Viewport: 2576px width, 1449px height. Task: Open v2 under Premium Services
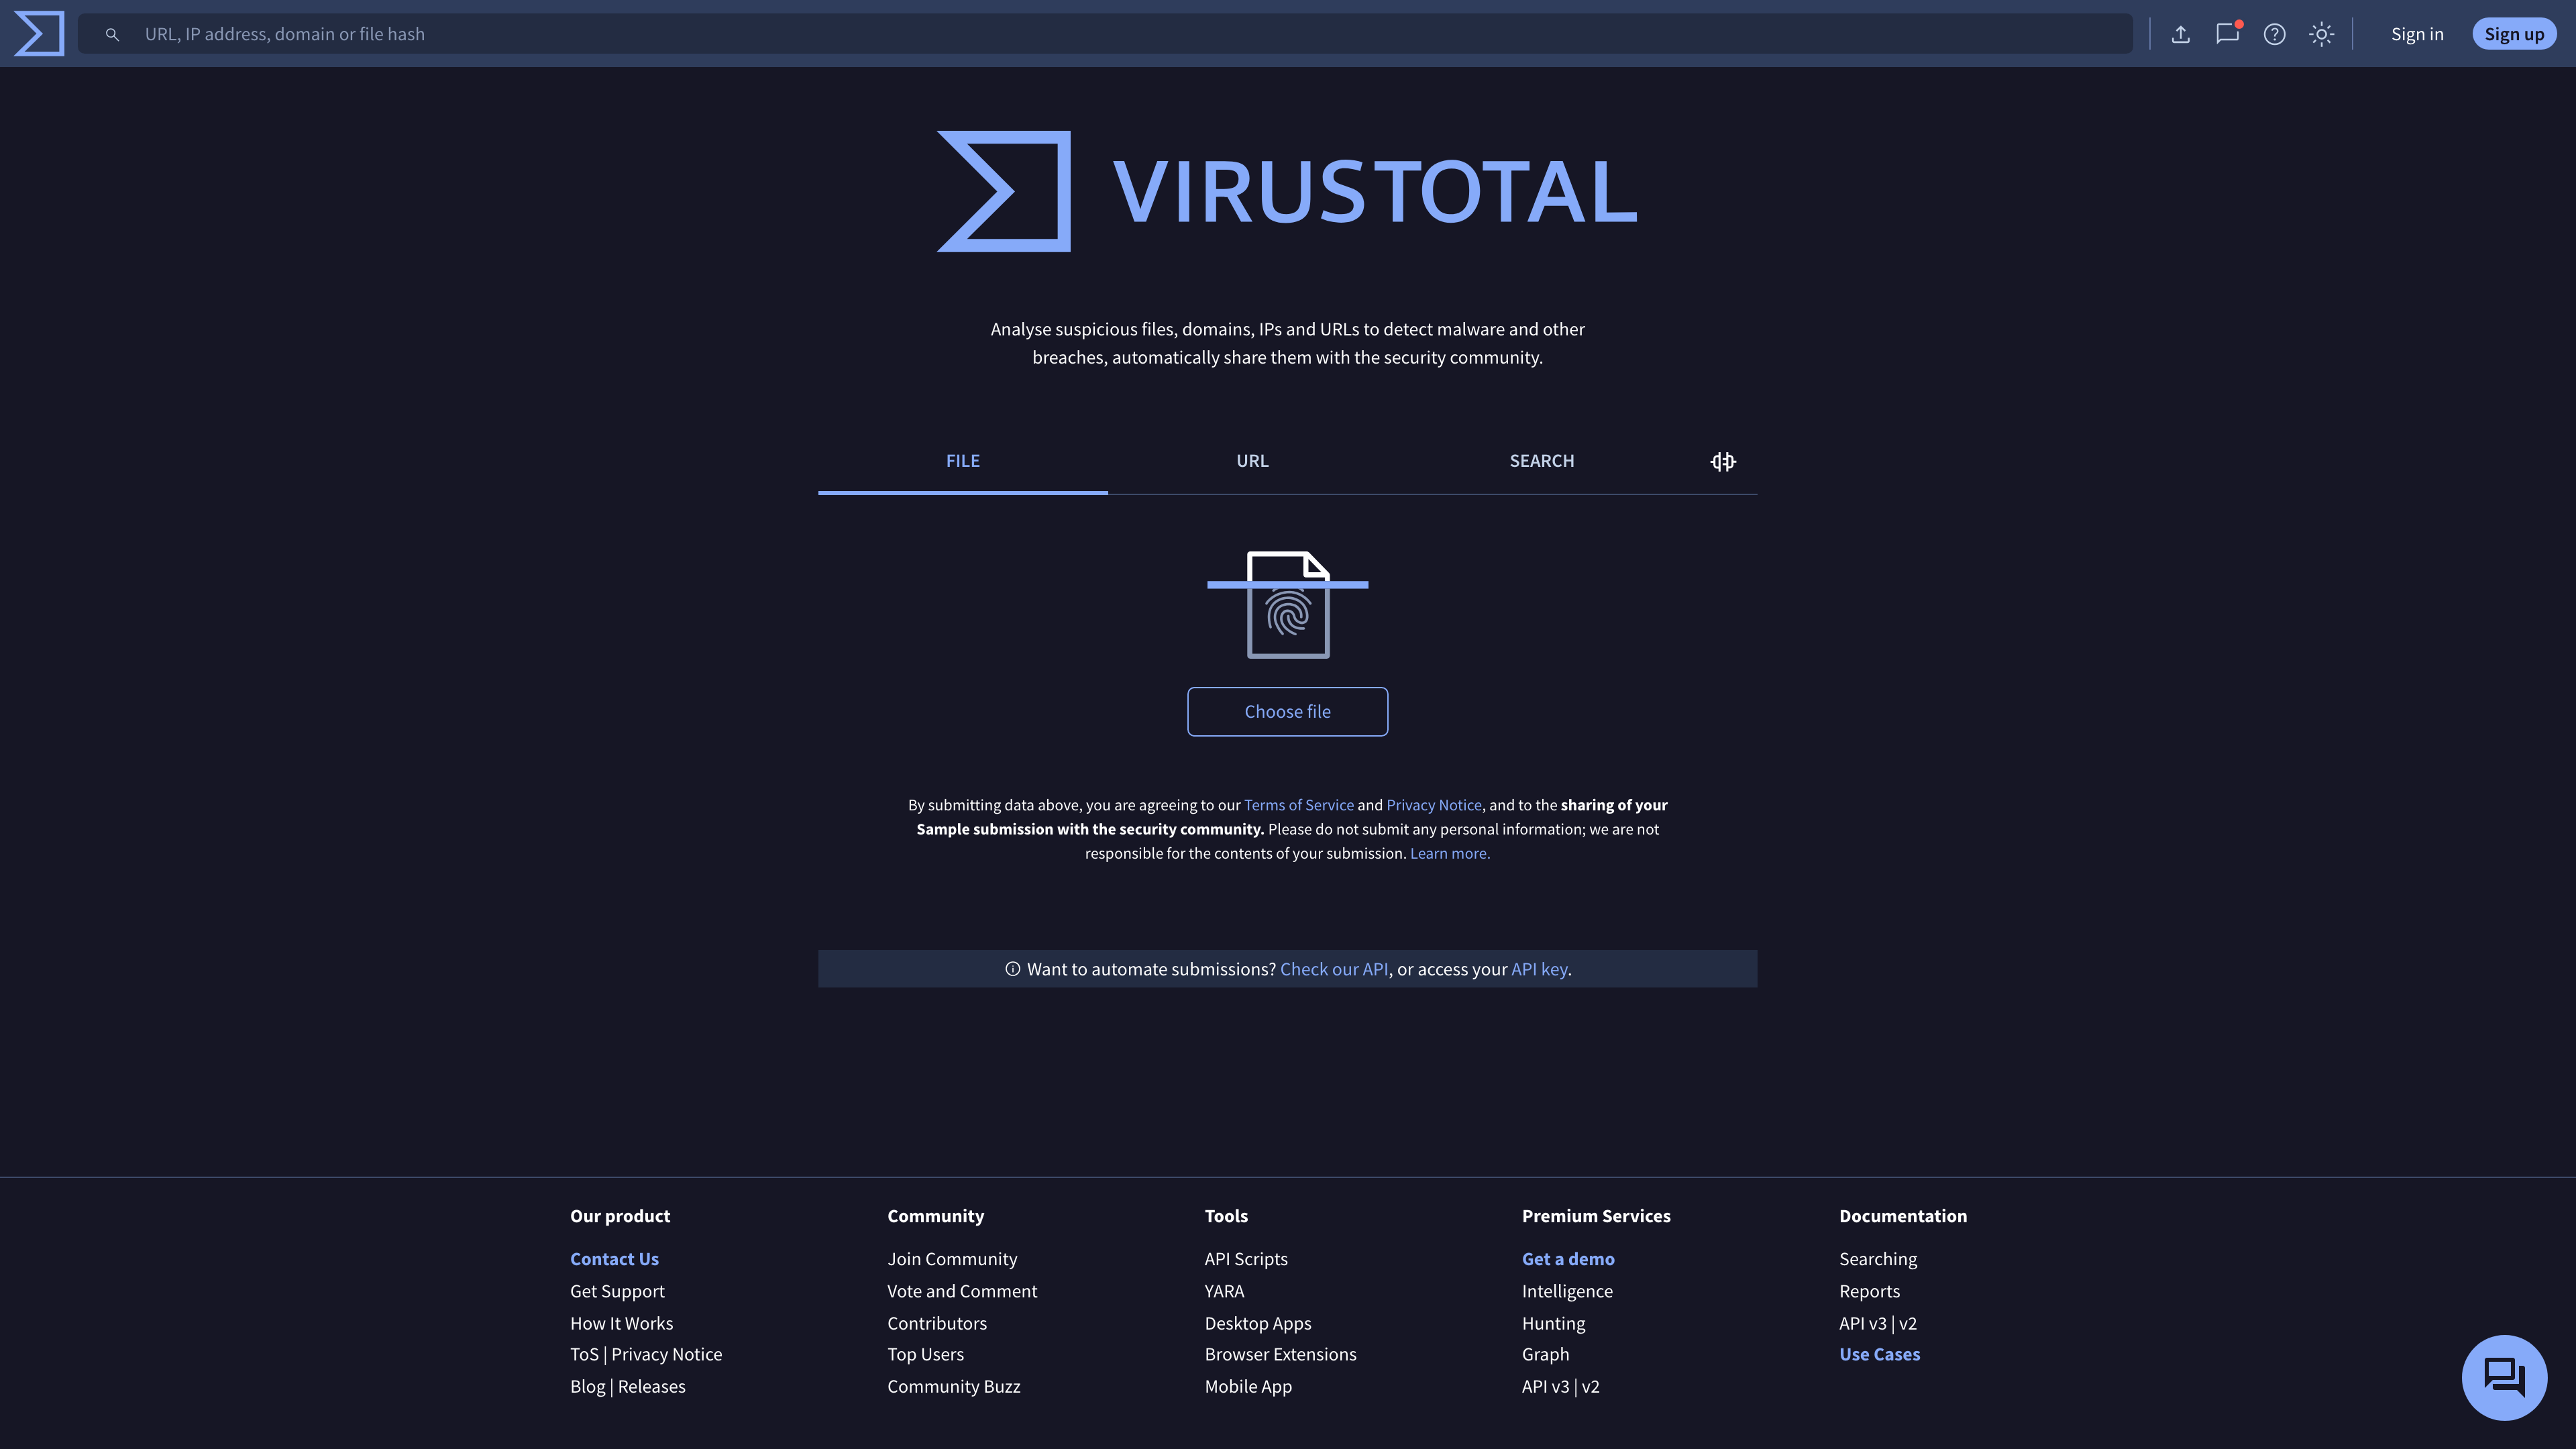pyautogui.click(x=1590, y=1386)
